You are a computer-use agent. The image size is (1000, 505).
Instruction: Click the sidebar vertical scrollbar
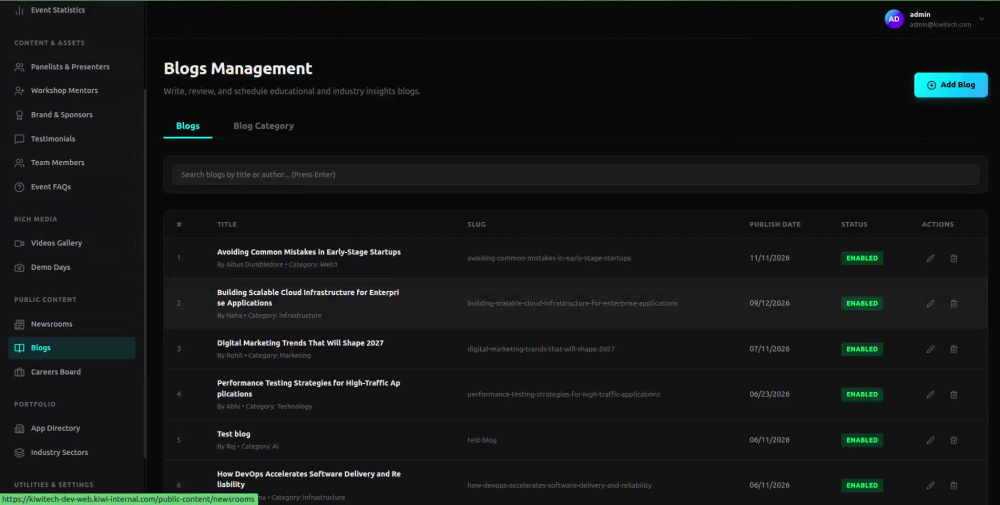point(145,274)
